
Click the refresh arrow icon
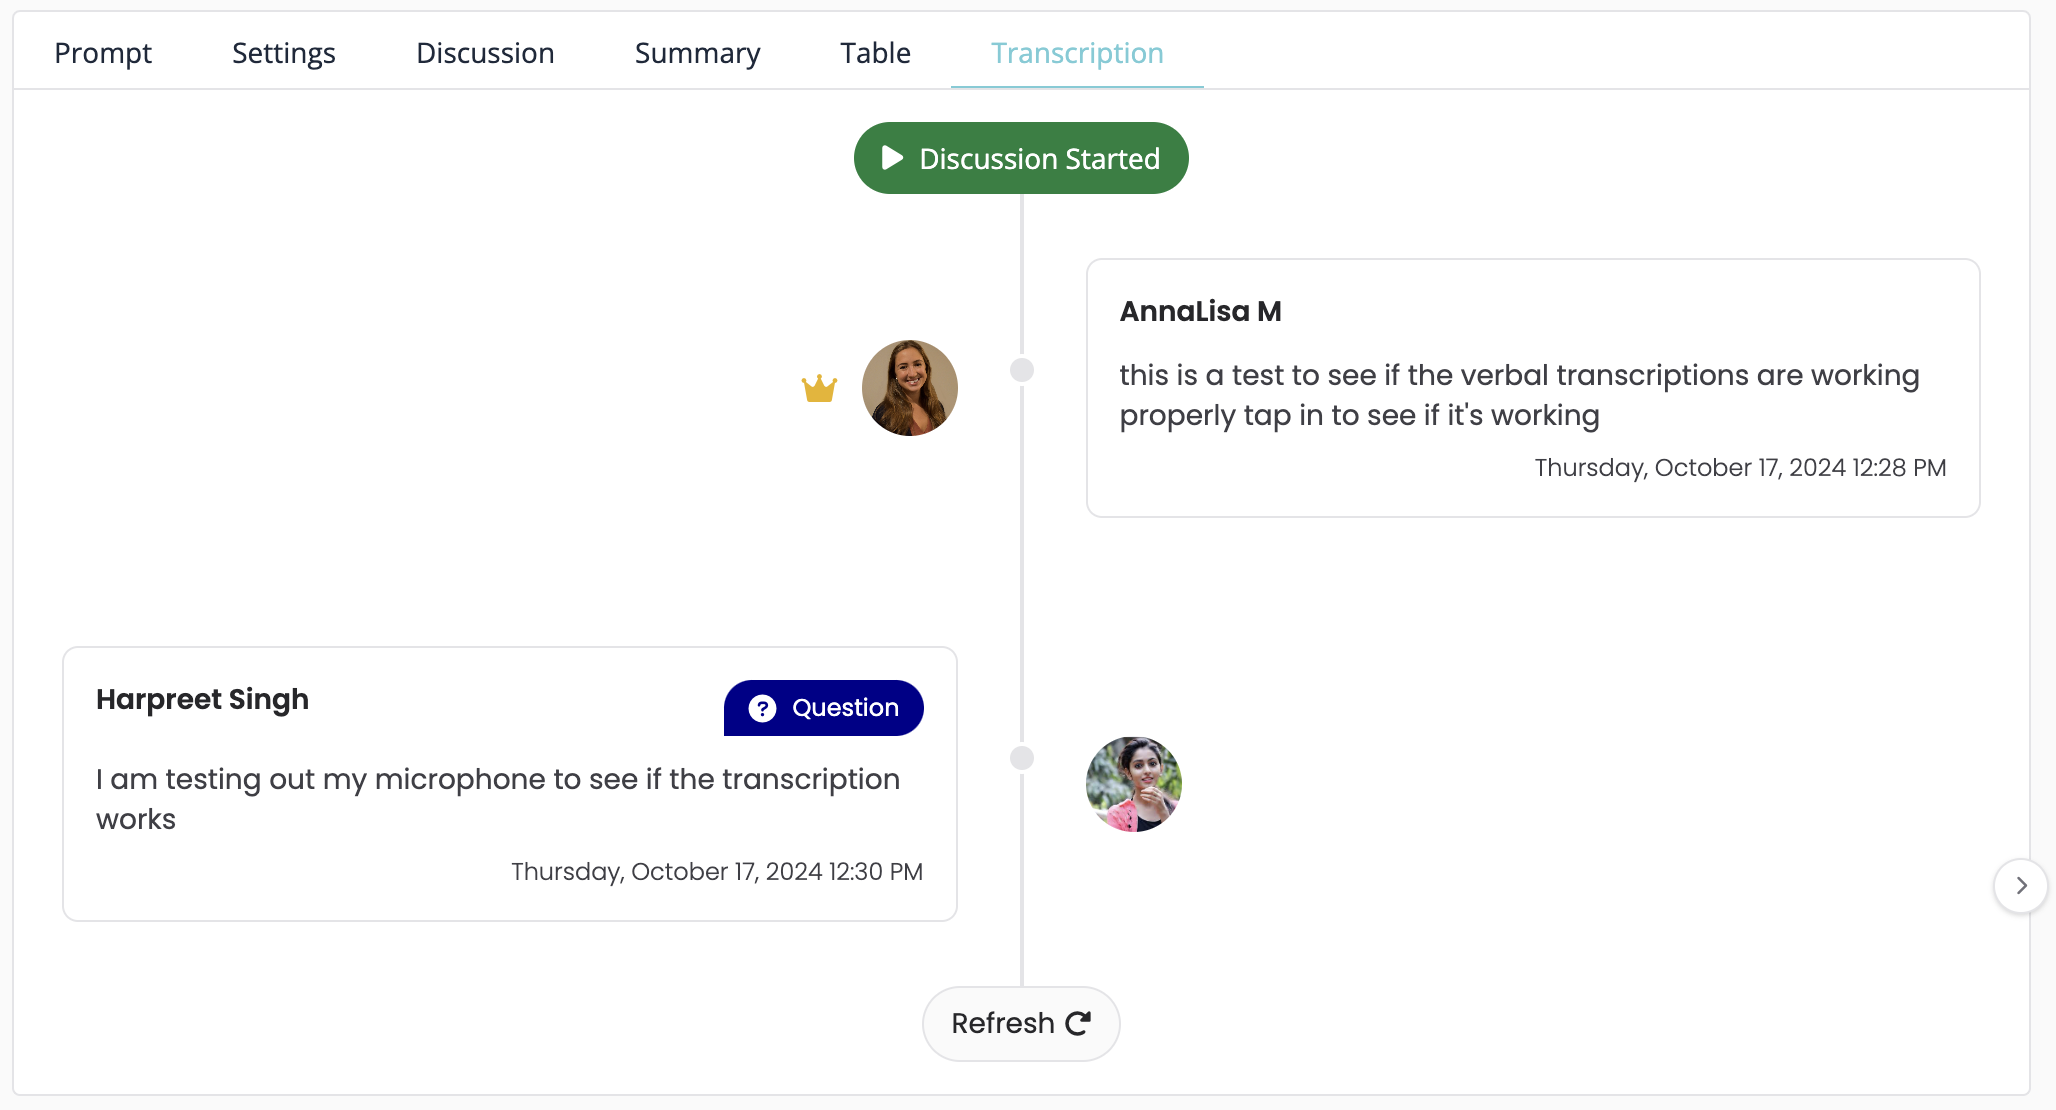coord(1078,1023)
